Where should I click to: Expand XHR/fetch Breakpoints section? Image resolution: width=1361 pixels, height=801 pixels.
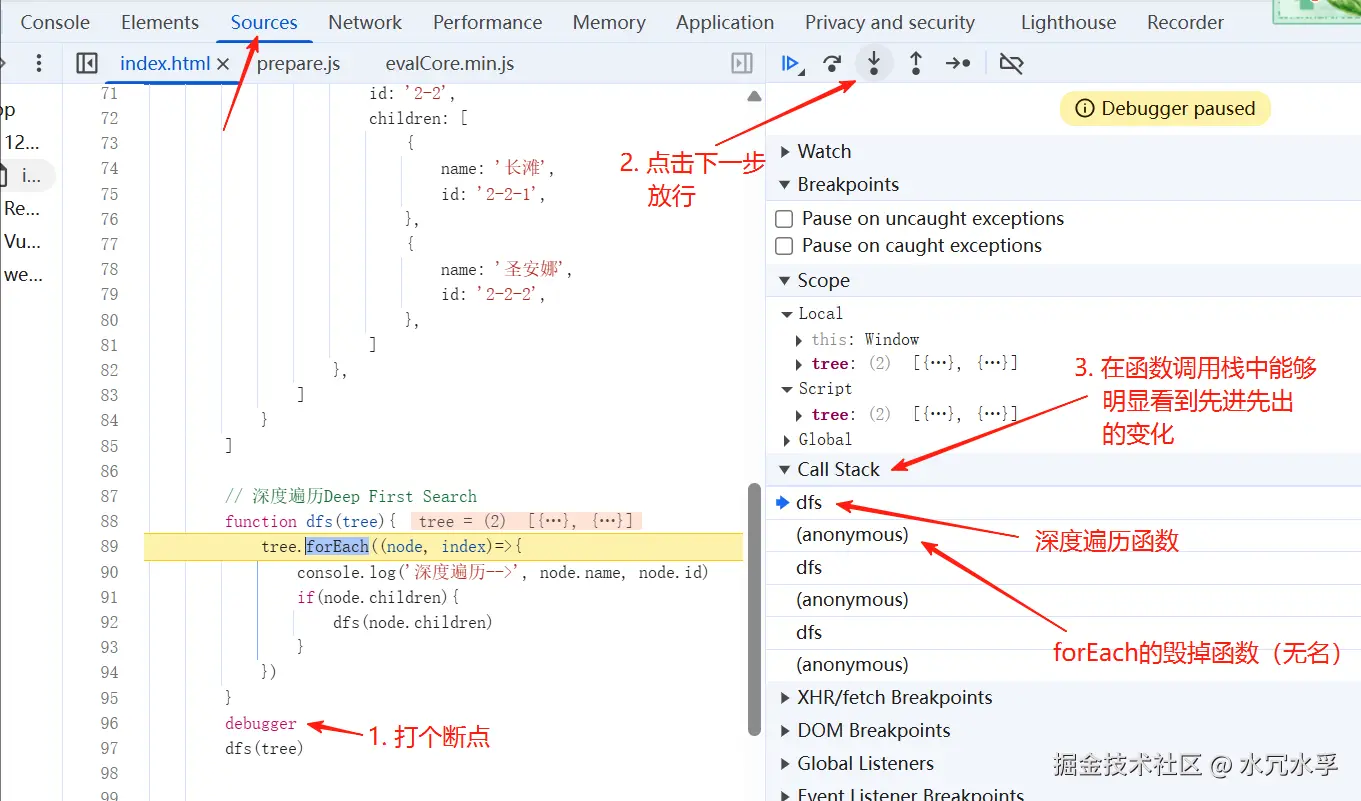pyautogui.click(x=785, y=698)
